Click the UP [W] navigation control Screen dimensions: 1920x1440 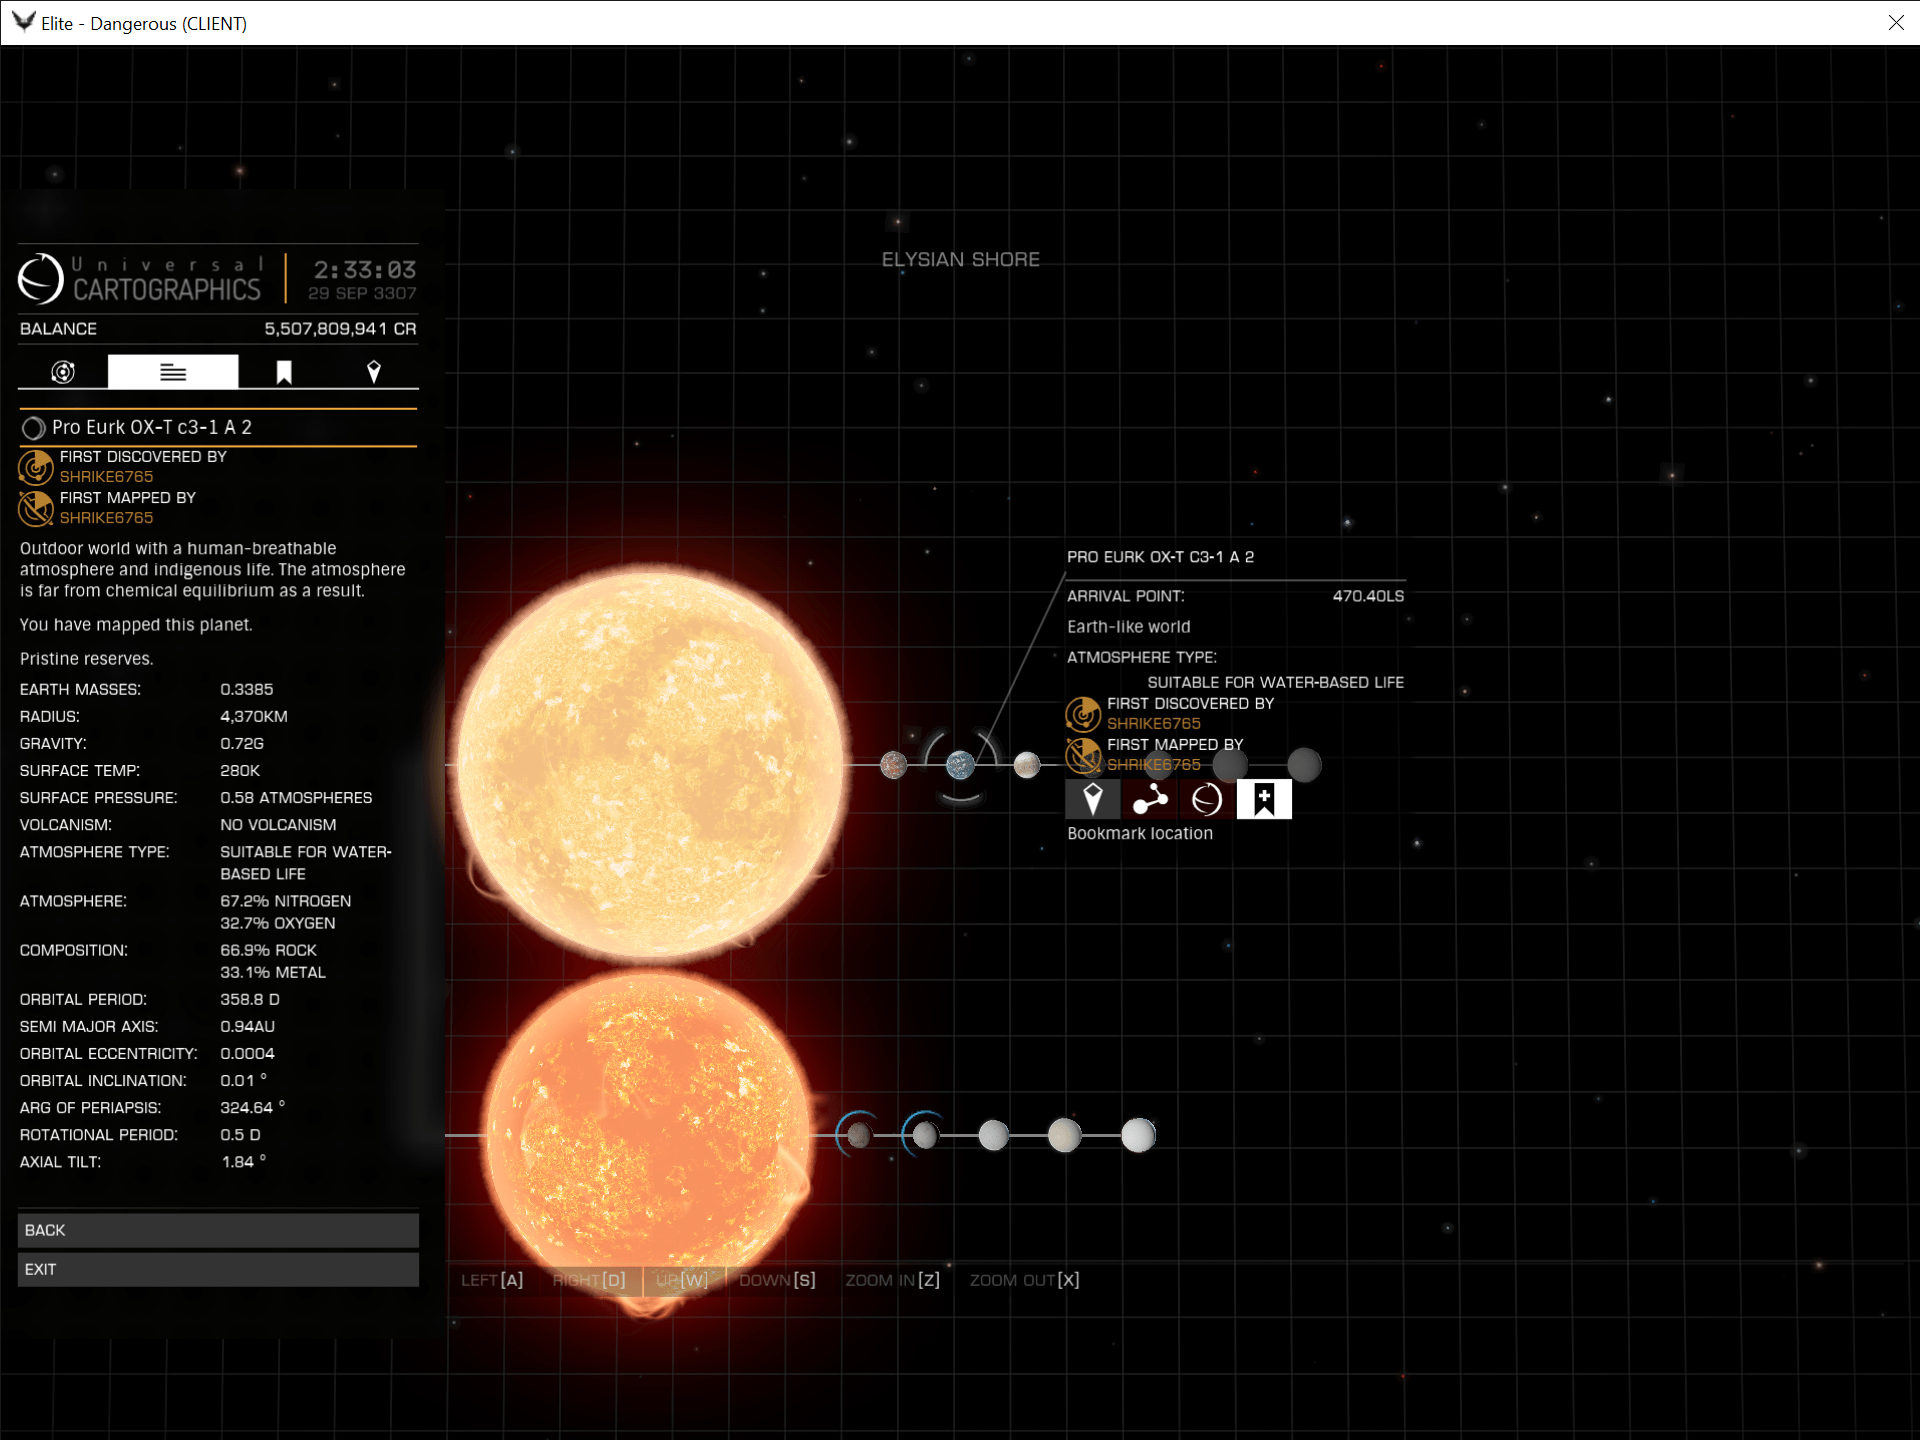(682, 1280)
